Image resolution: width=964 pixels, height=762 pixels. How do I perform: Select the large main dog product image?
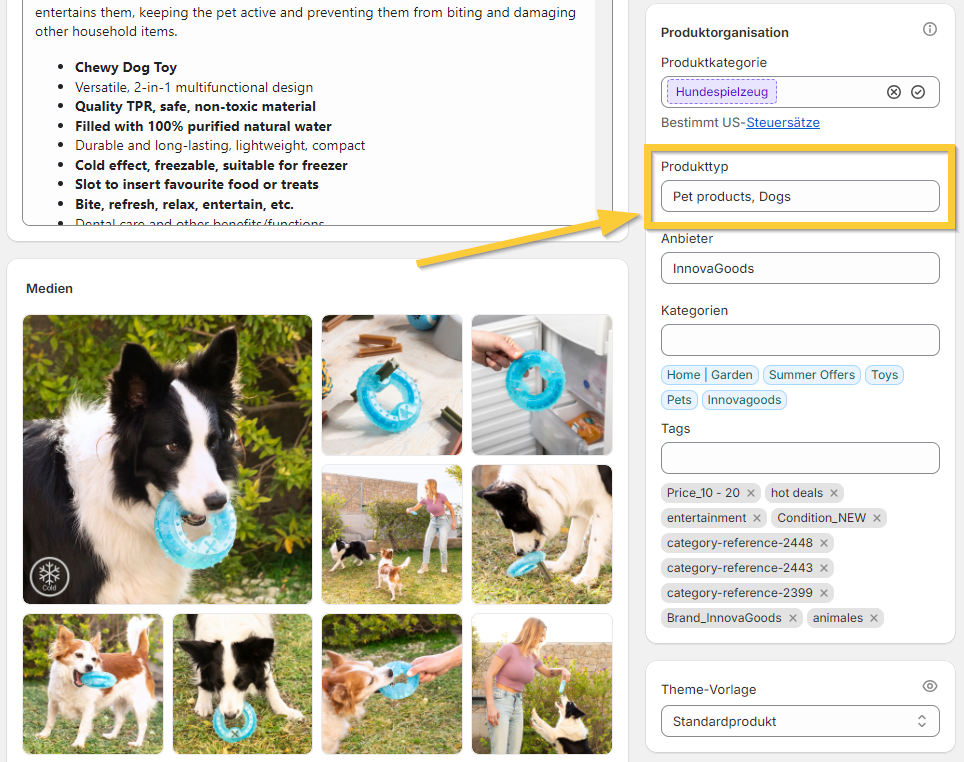coord(167,459)
